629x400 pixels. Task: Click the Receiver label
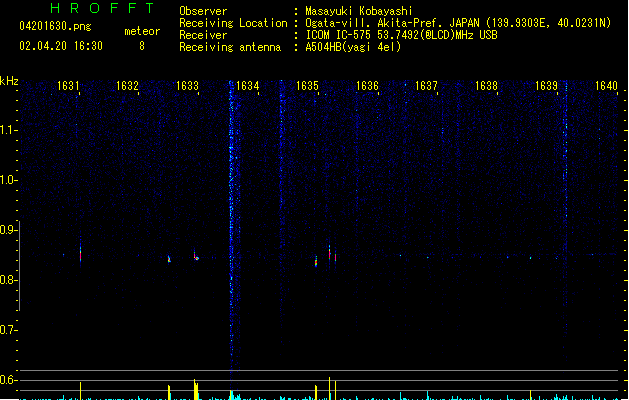(x=203, y=35)
